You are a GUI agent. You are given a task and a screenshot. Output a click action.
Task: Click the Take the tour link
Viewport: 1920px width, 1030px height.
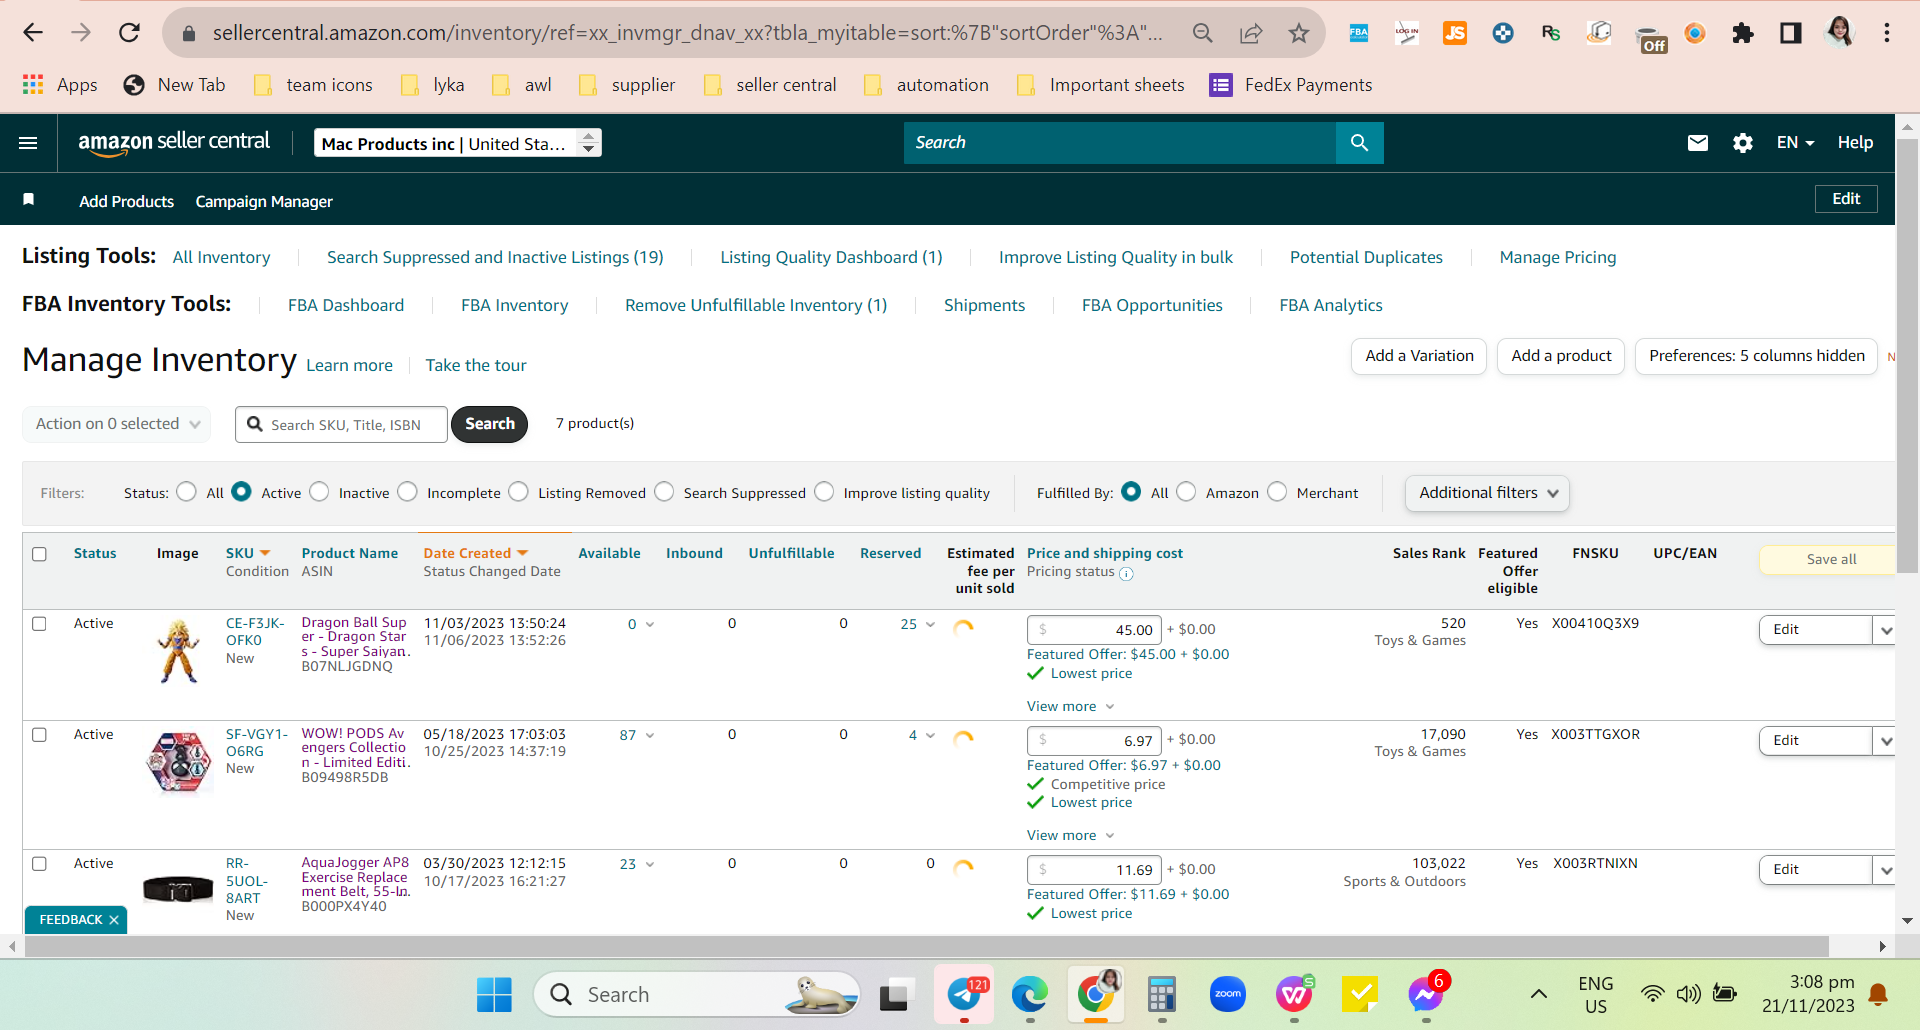click(476, 365)
